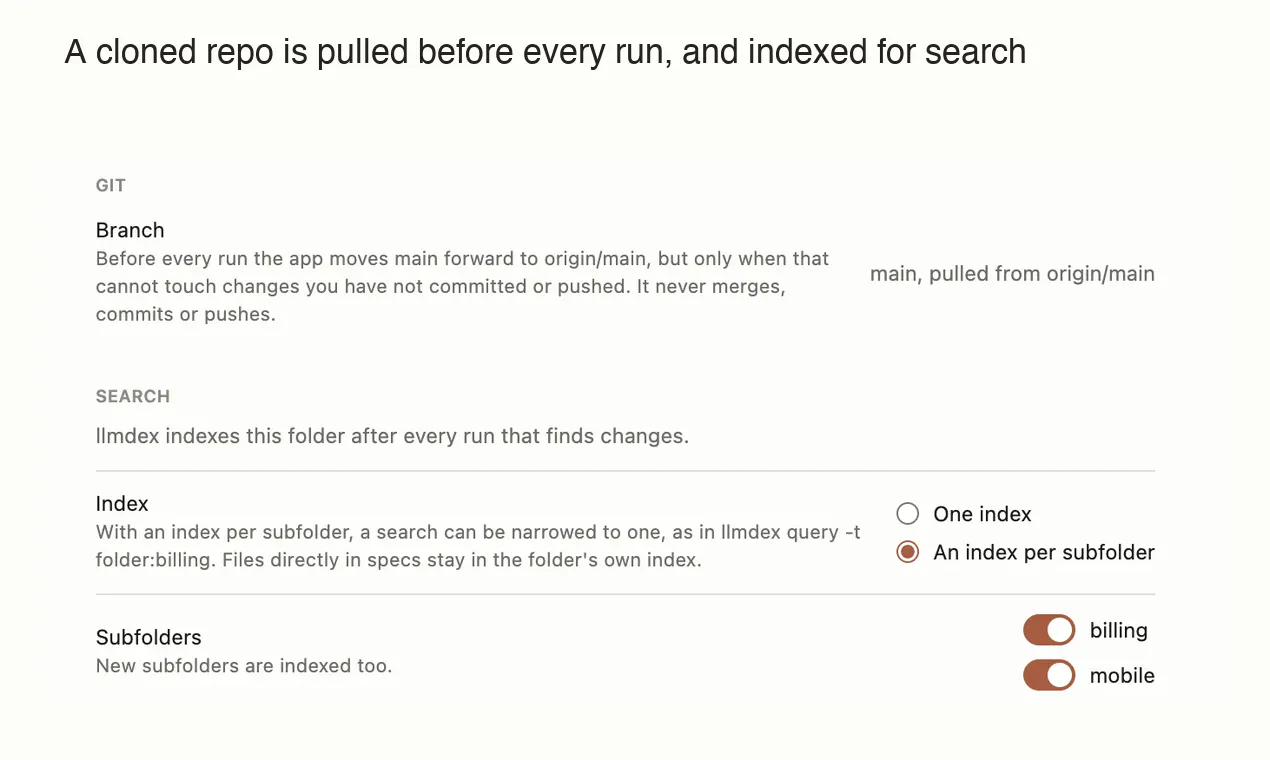
Task: Select the One index radio button
Action: click(x=907, y=514)
